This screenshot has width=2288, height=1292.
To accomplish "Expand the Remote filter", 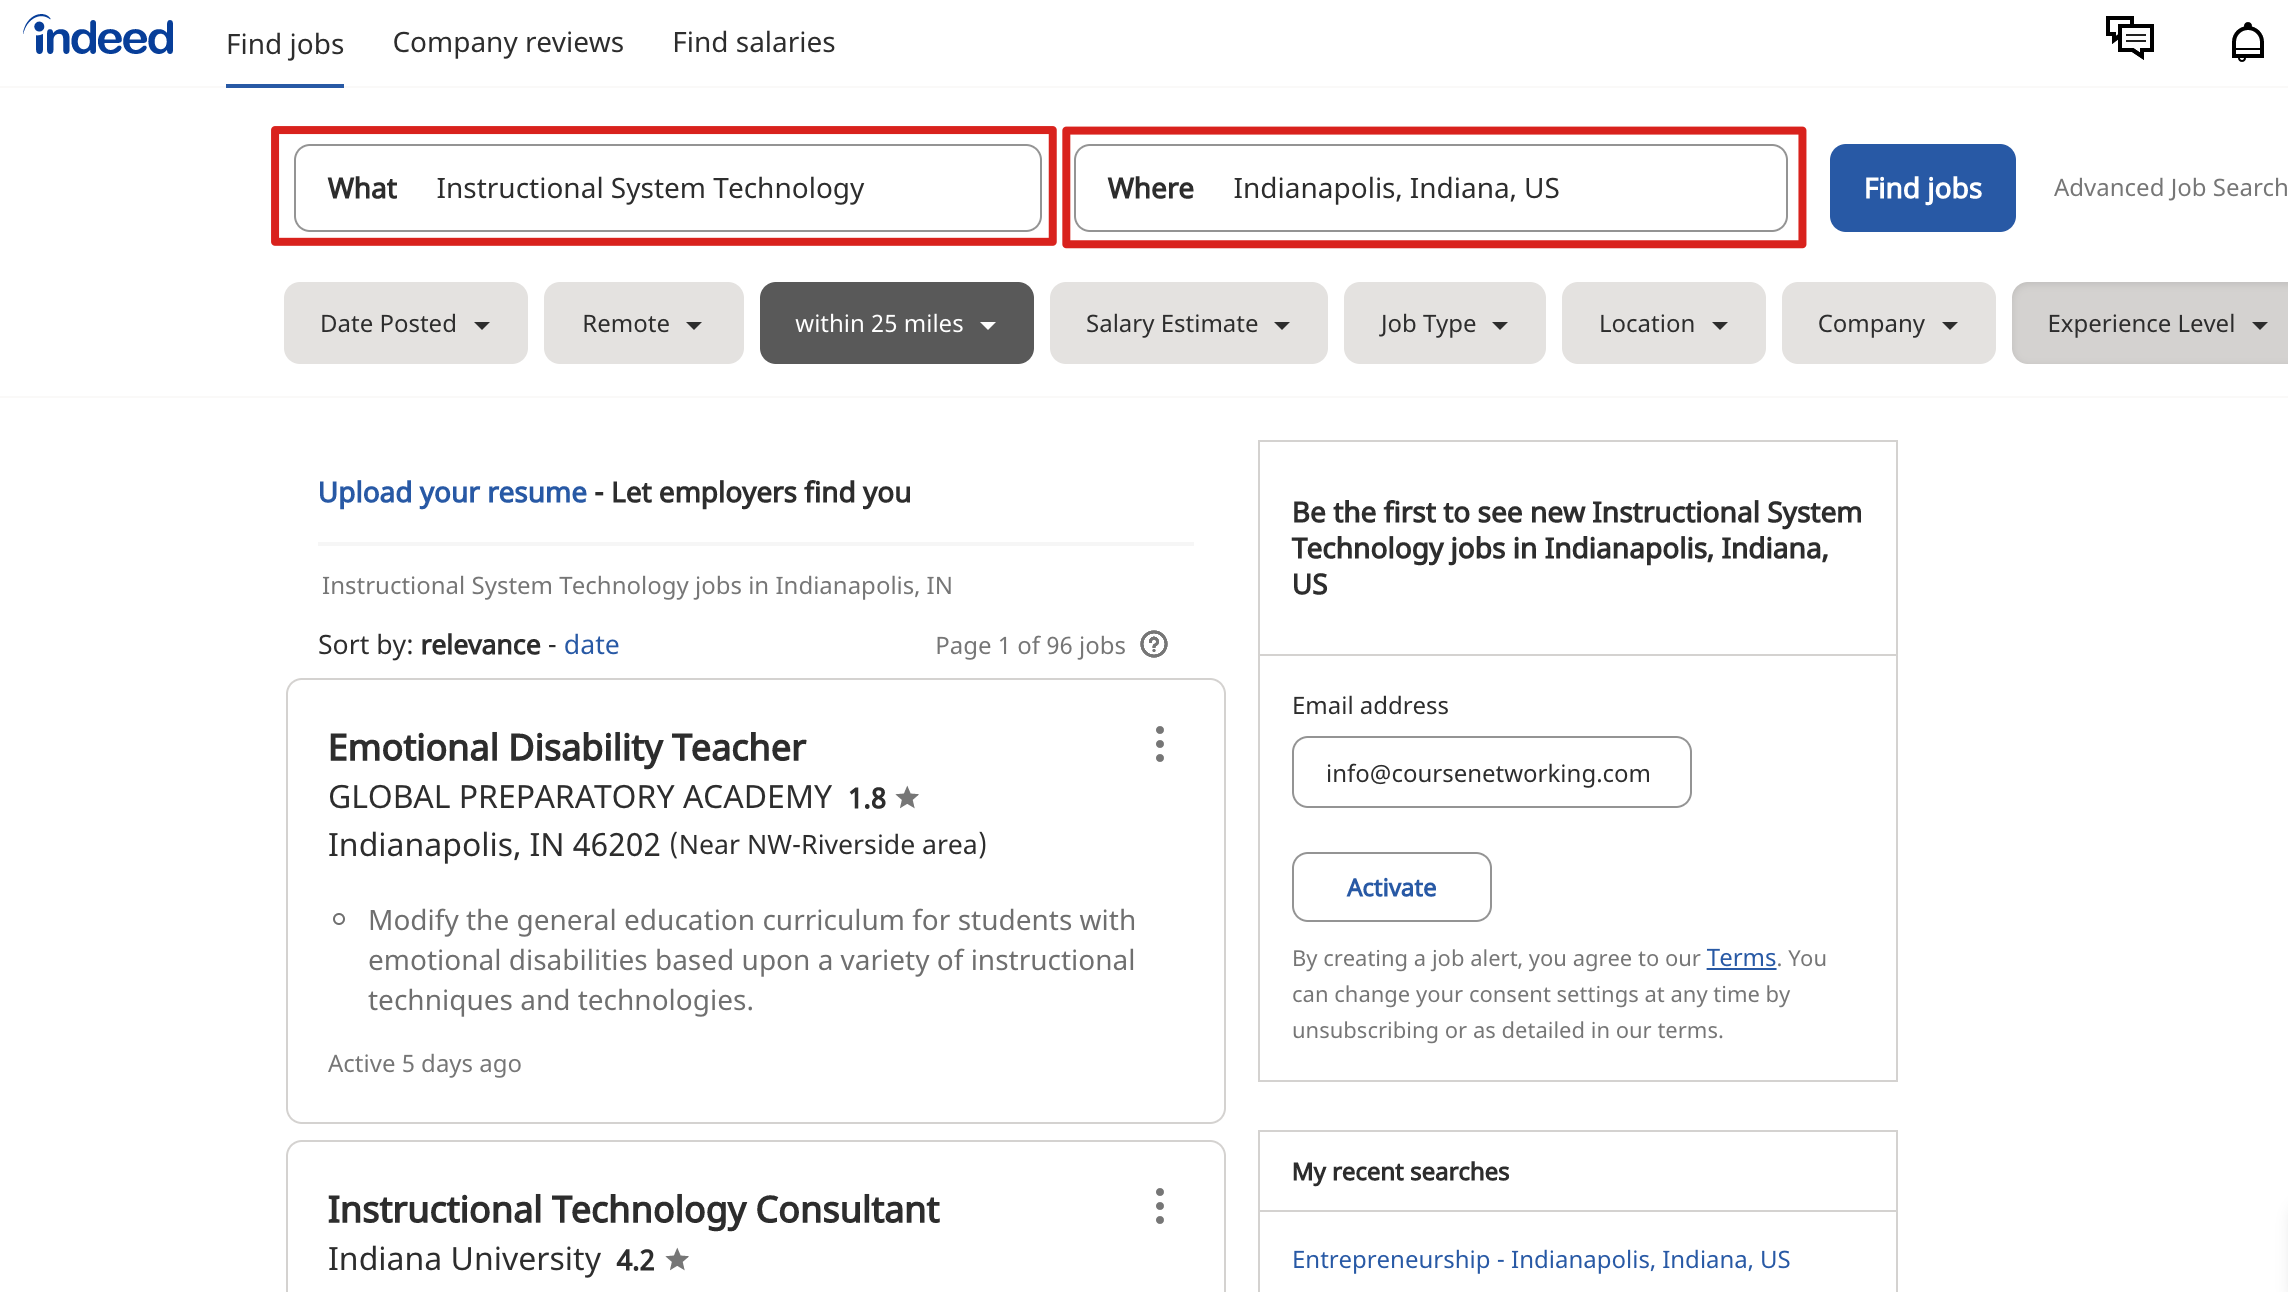I will [643, 323].
